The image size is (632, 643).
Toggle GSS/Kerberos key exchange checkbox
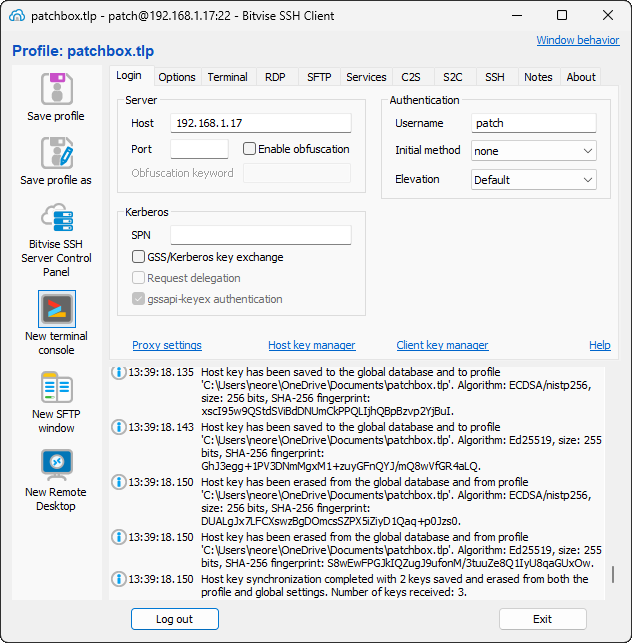[138, 257]
